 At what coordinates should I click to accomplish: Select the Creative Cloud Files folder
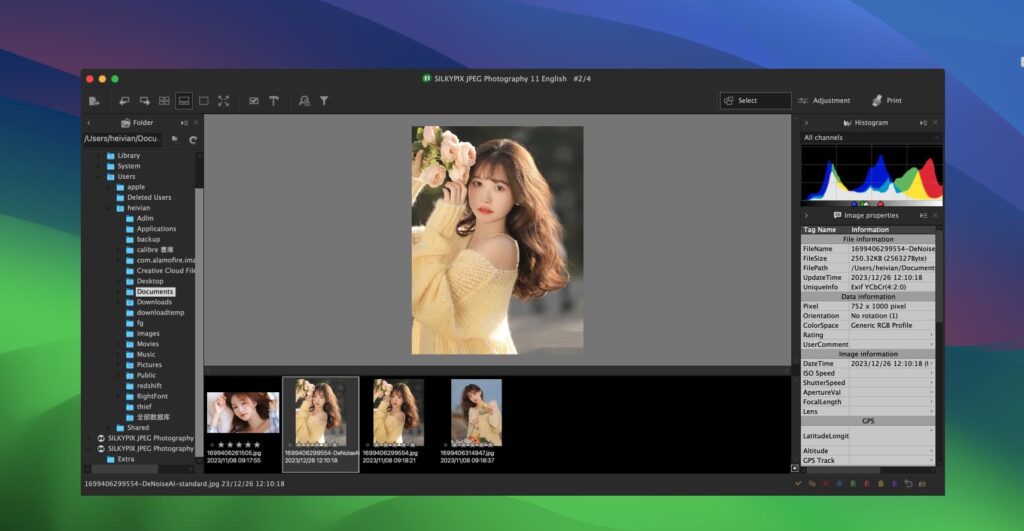coord(165,270)
